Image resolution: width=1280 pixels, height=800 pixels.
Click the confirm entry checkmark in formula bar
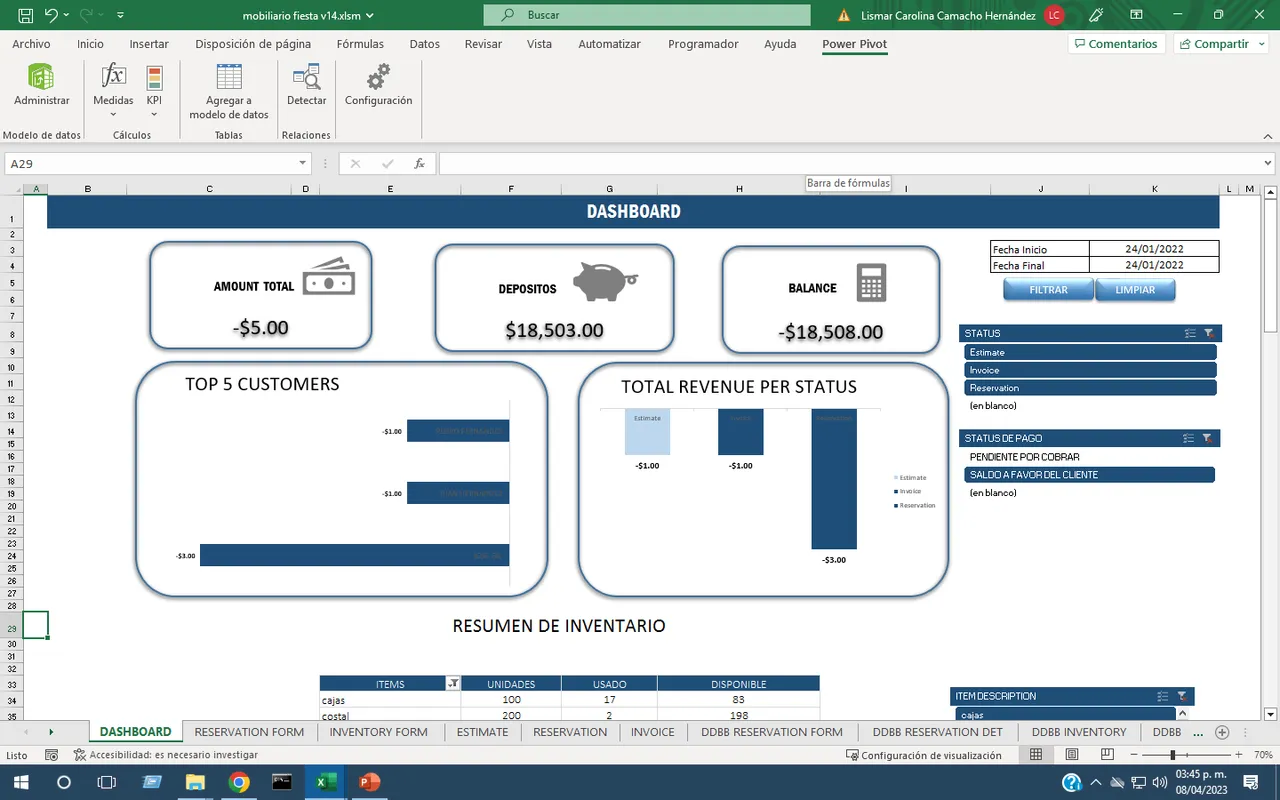point(388,164)
